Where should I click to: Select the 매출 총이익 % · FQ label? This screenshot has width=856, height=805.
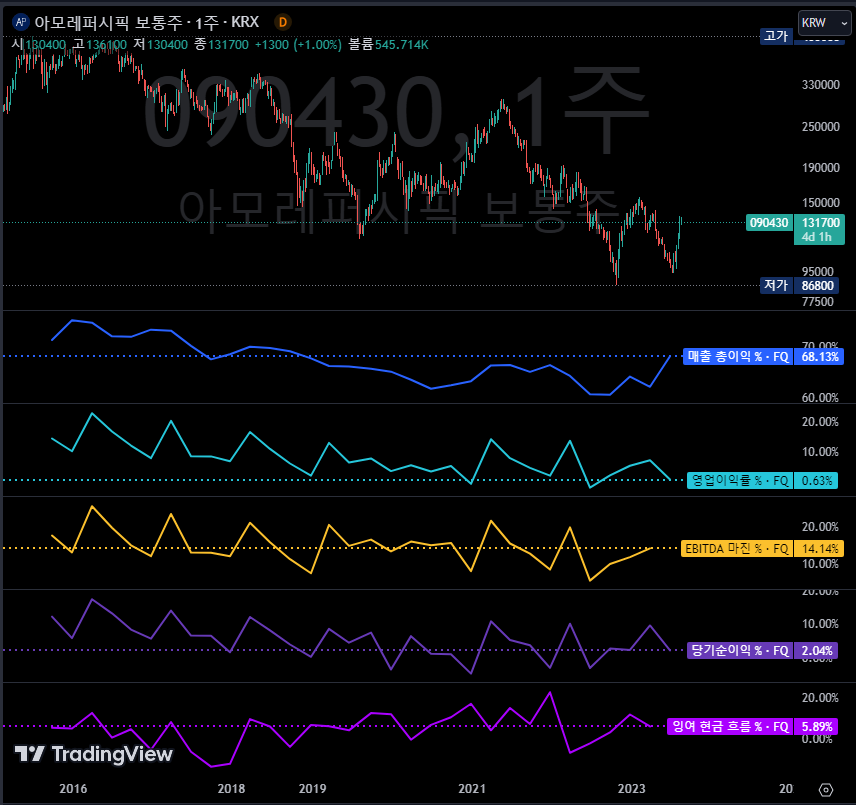(x=738, y=357)
